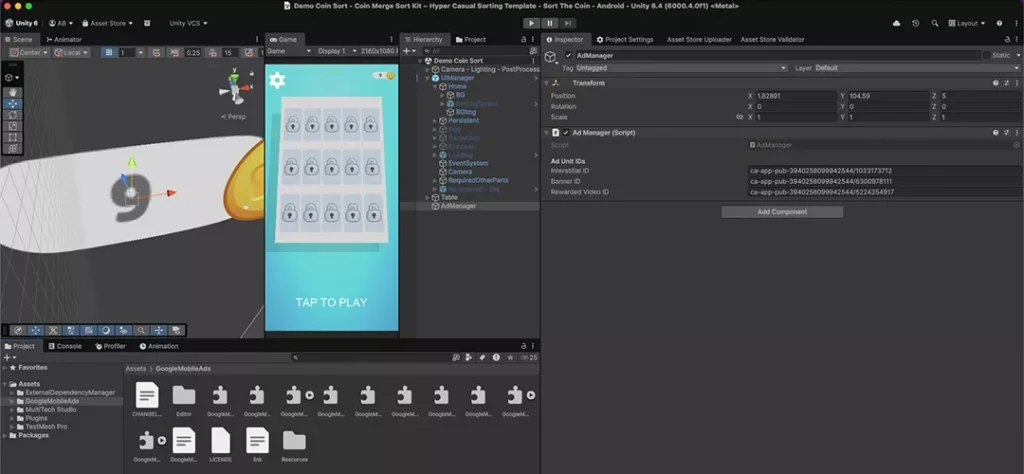Image resolution: width=1024 pixels, height=474 pixels.
Task: Click the Position X input field
Action: pos(796,96)
